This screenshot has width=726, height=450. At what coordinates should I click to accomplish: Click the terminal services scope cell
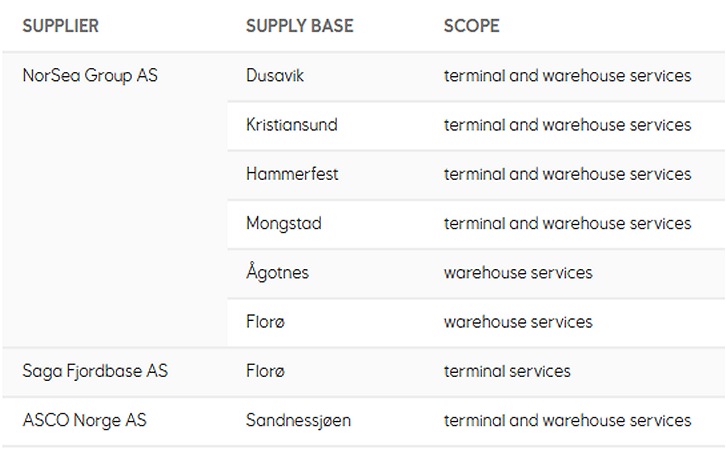tap(507, 371)
